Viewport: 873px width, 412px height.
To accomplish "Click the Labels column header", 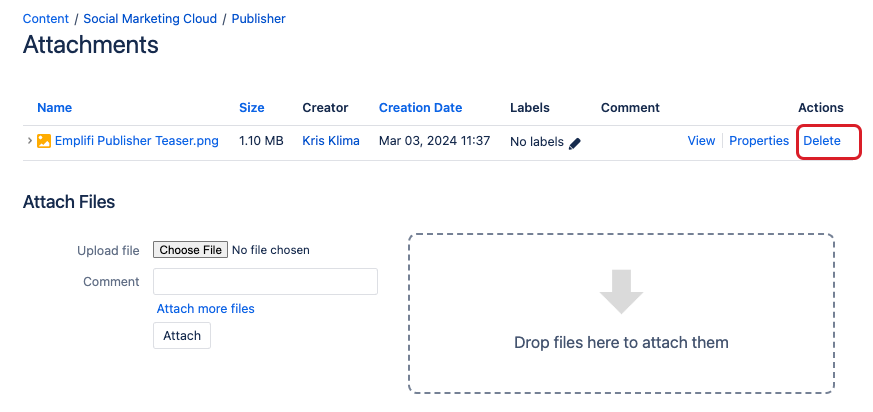I will coord(529,107).
